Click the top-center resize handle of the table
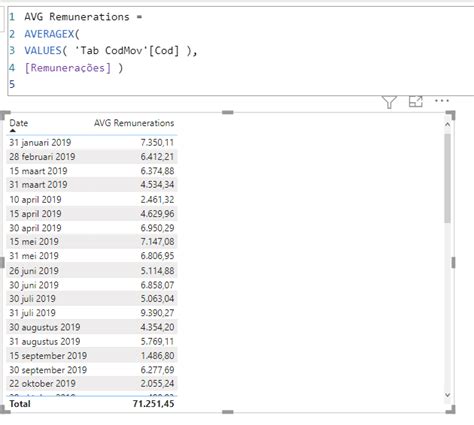Viewport: 474px width, 425px height. [228, 112]
